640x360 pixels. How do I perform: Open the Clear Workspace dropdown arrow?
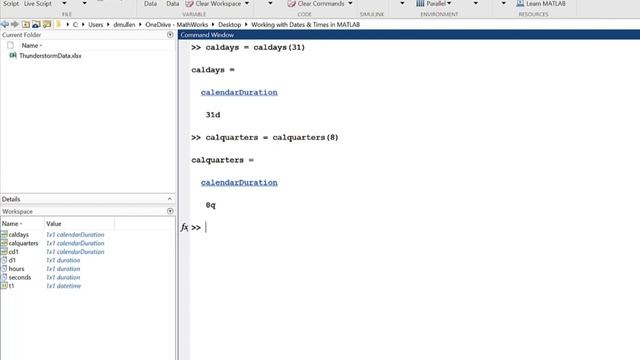tap(247, 4)
